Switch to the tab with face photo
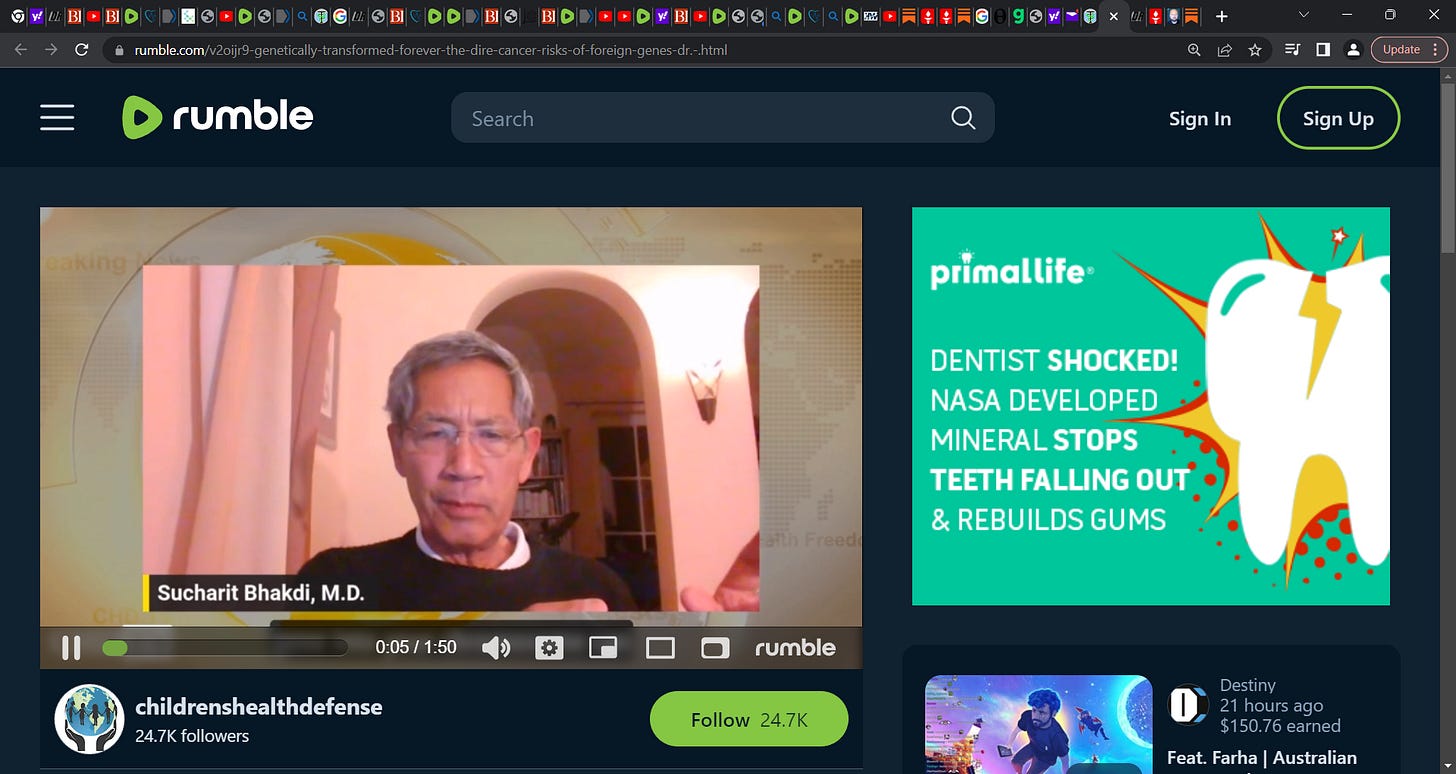Image resolution: width=1456 pixels, height=774 pixels. pyautogui.click(x=1173, y=16)
